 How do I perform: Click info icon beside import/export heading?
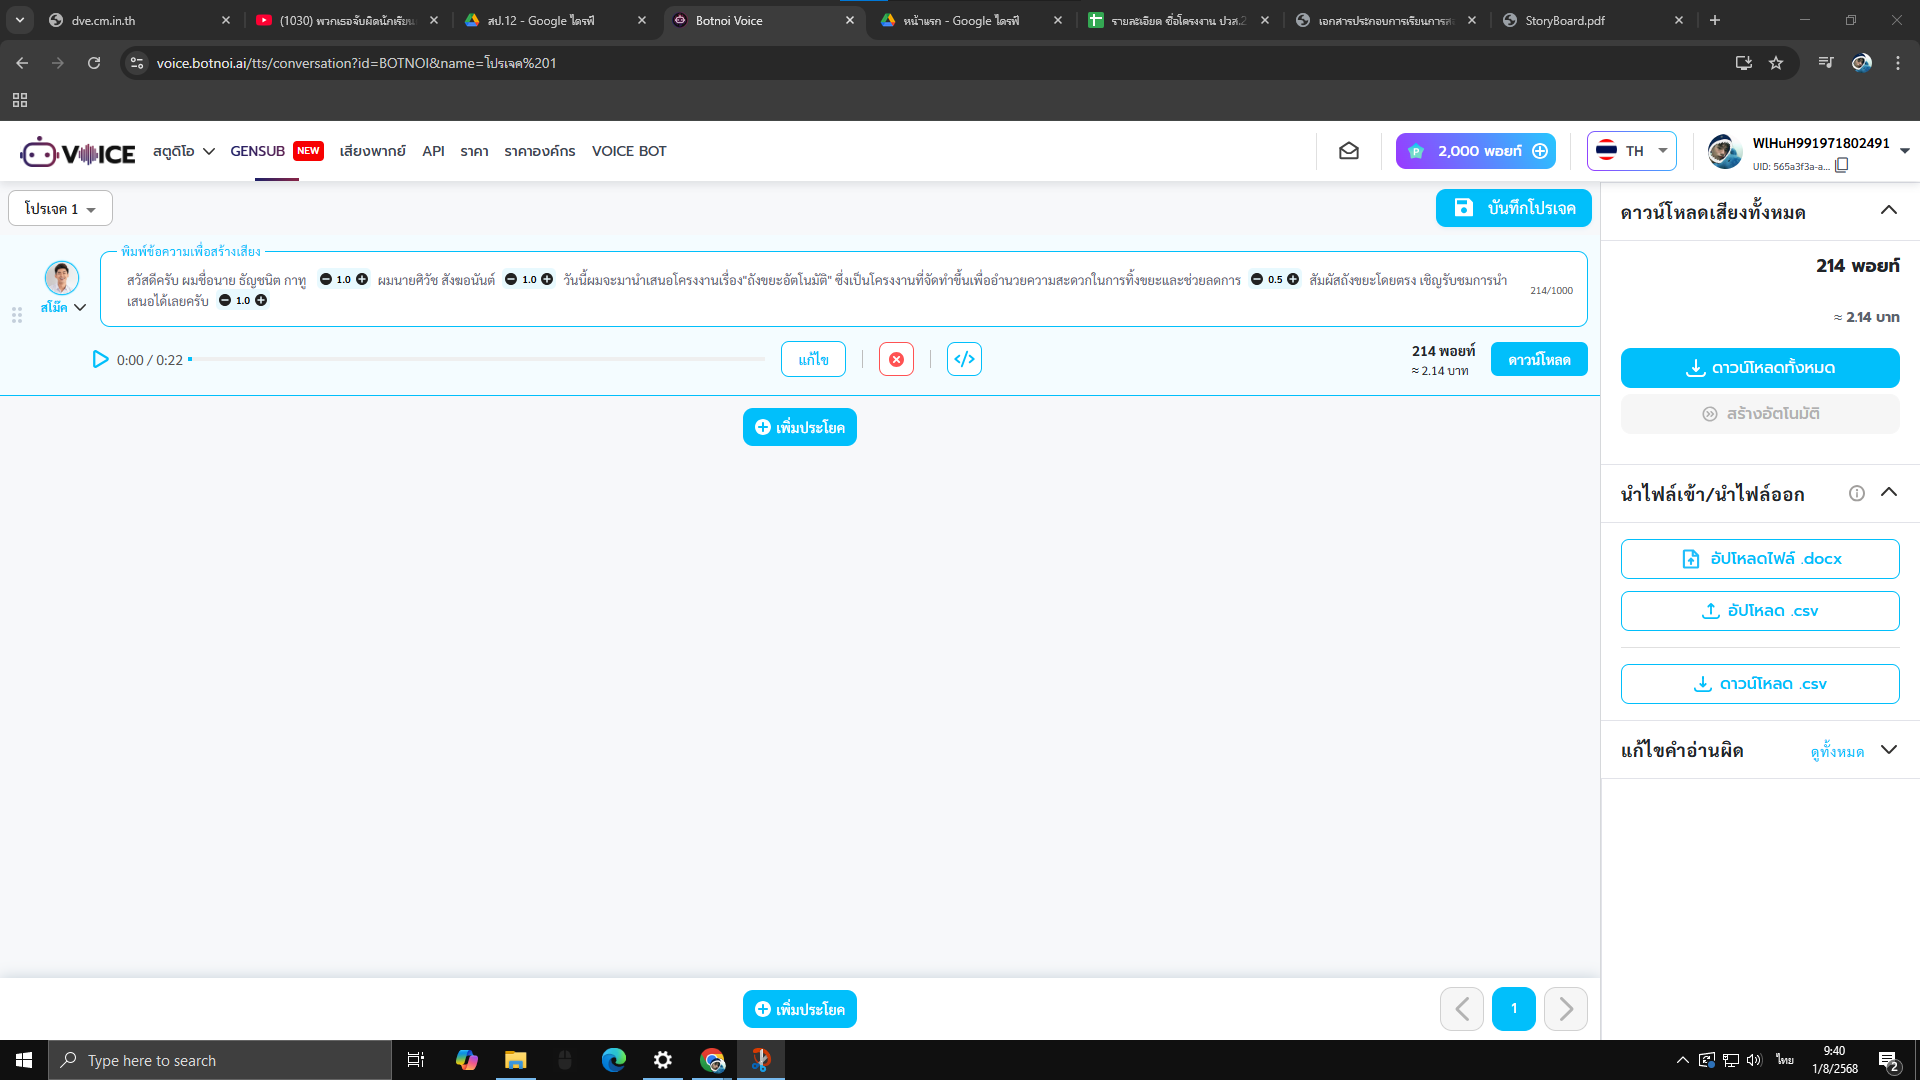pyautogui.click(x=1857, y=493)
